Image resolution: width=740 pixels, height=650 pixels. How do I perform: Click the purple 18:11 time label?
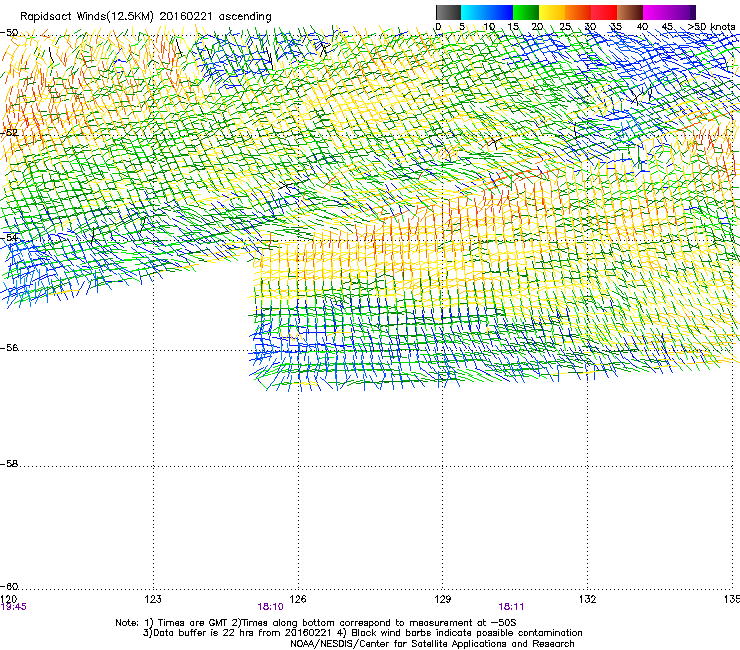pyautogui.click(x=511, y=607)
